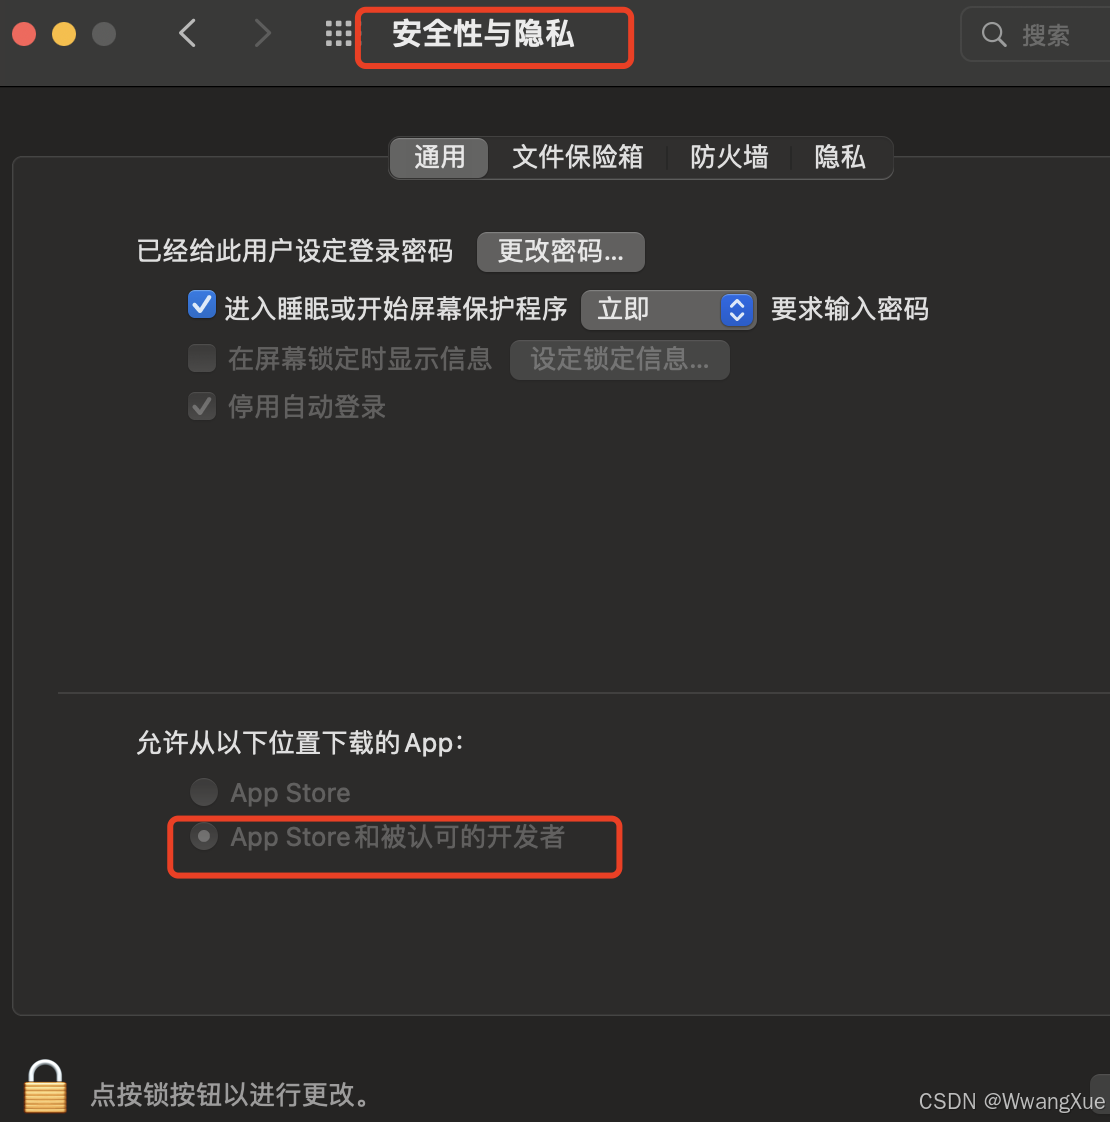The width and height of the screenshot is (1110, 1122).
Task: Open the 立即 delay dropdown
Action: point(668,310)
